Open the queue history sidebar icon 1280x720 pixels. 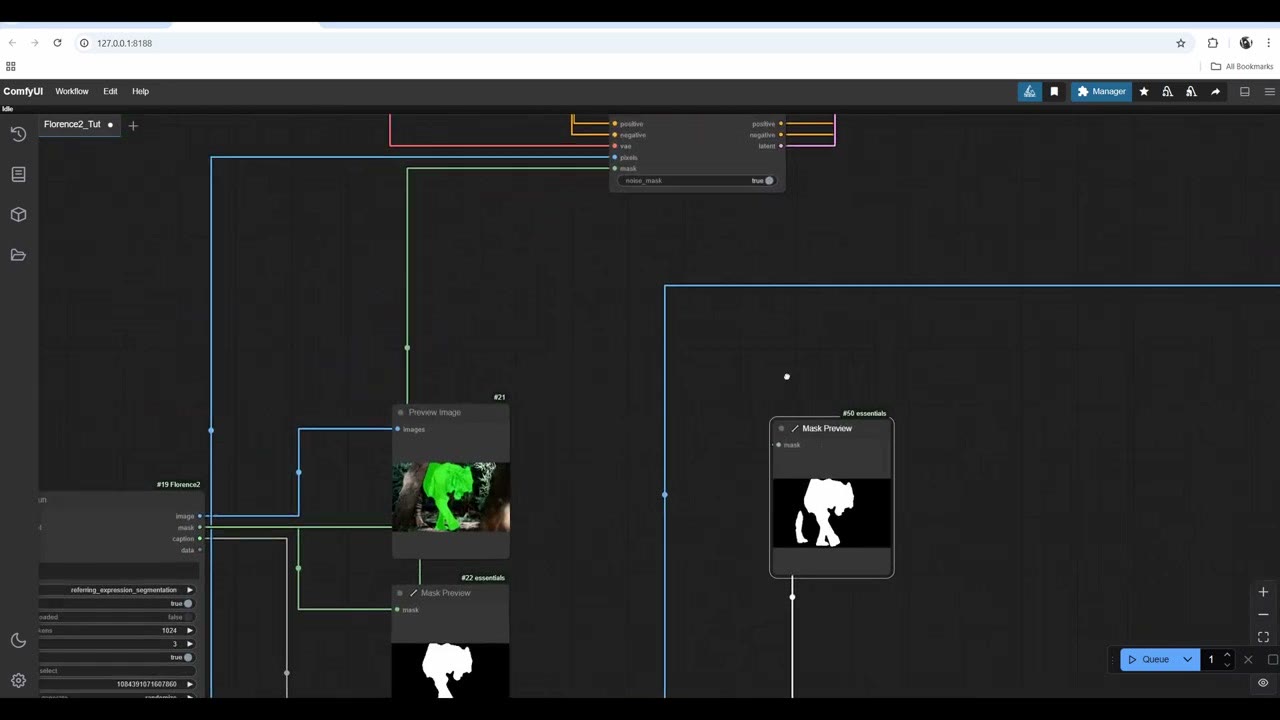tap(18, 134)
